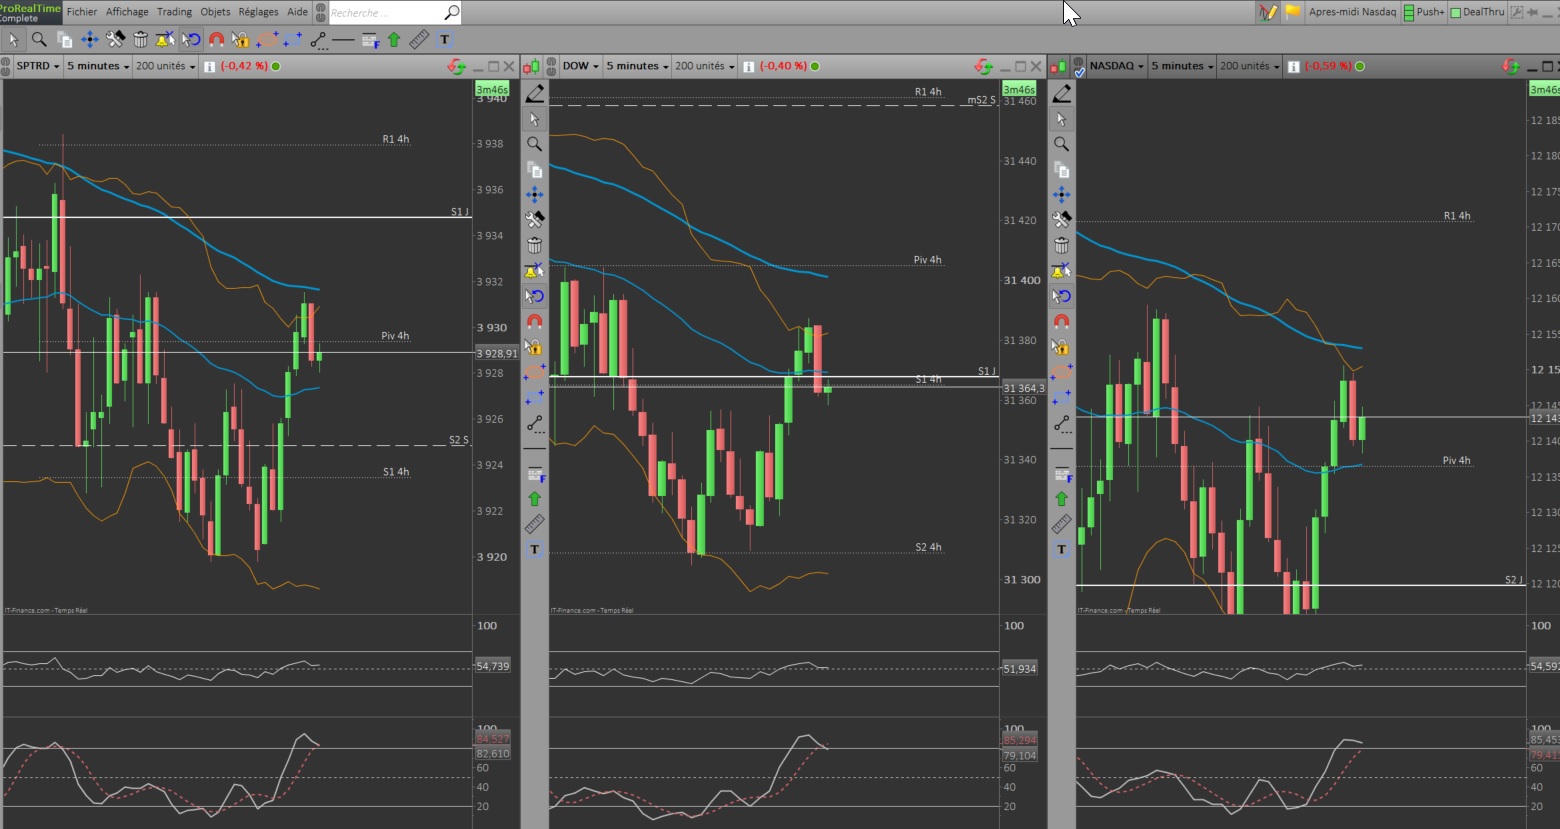Toggle the group link icon on SPTRD chart

[6, 66]
